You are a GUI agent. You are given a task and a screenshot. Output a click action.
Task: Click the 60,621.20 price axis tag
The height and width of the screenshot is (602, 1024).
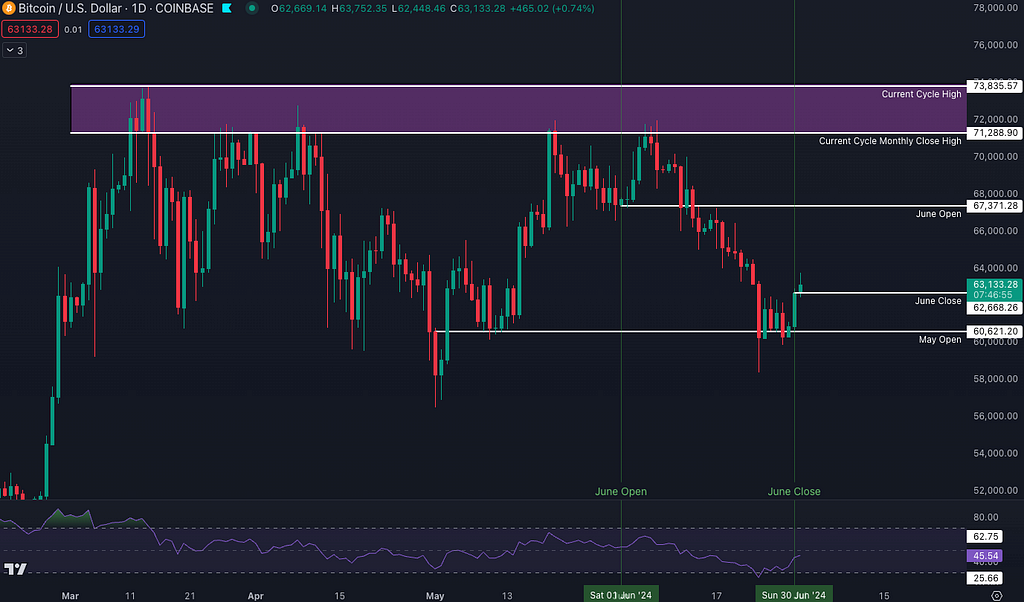(x=995, y=331)
